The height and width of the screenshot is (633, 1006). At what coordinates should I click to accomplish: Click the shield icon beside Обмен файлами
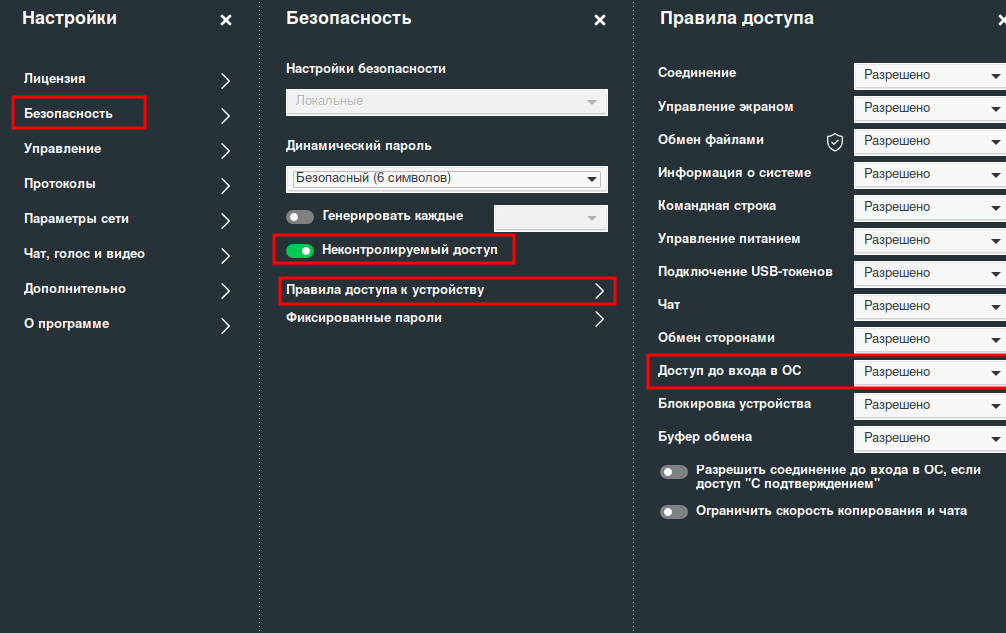coord(835,142)
